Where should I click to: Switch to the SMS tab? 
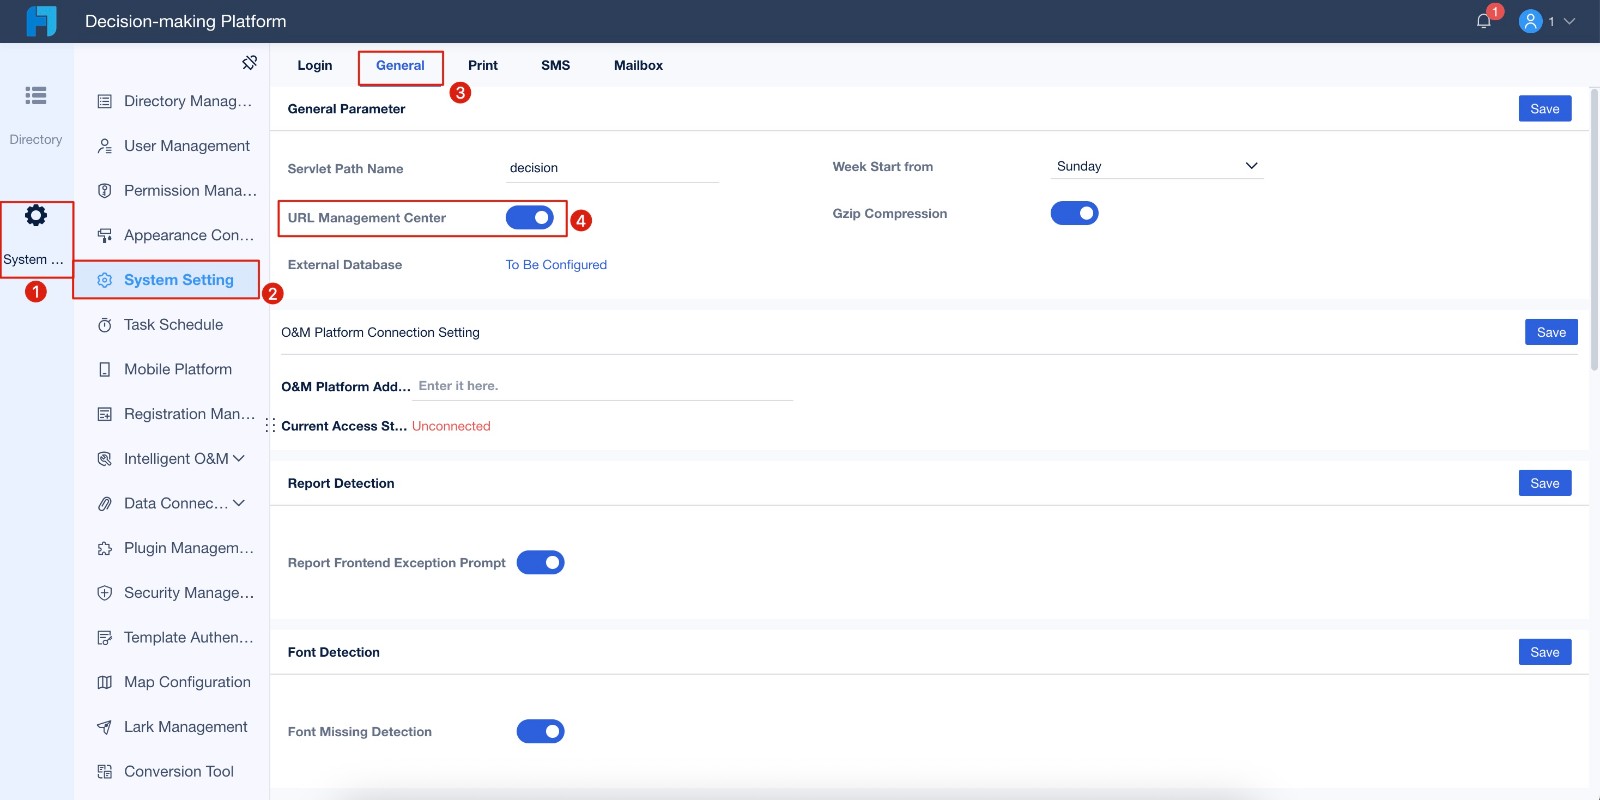pos(556,65)
